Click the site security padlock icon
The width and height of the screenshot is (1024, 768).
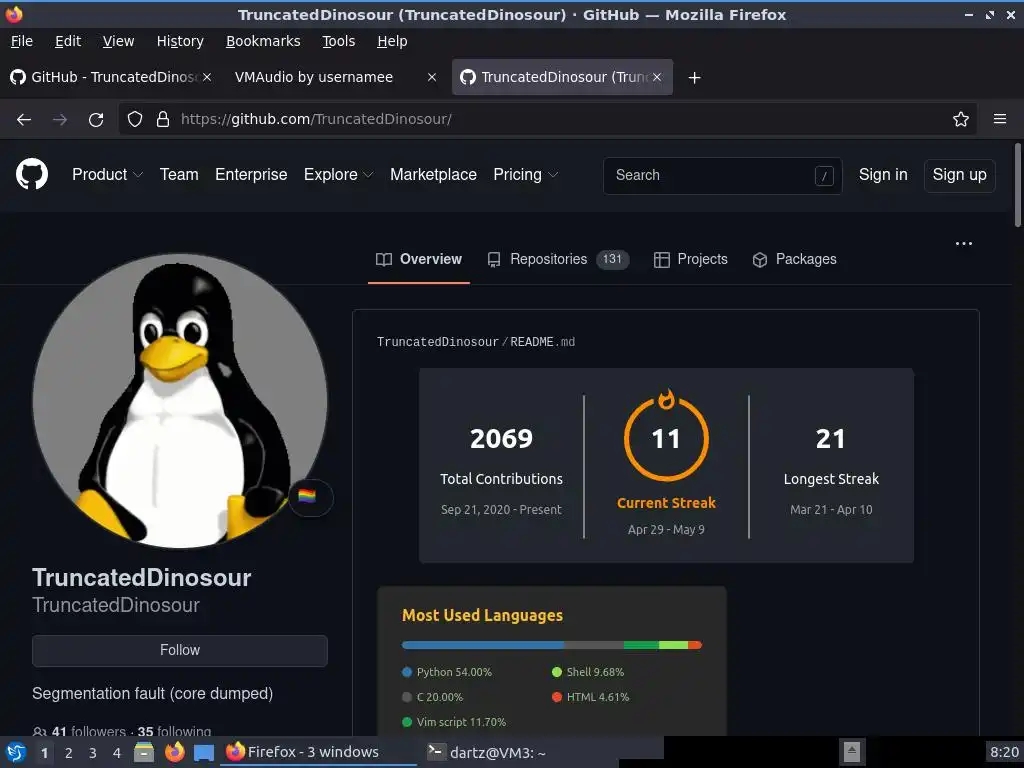163,119
